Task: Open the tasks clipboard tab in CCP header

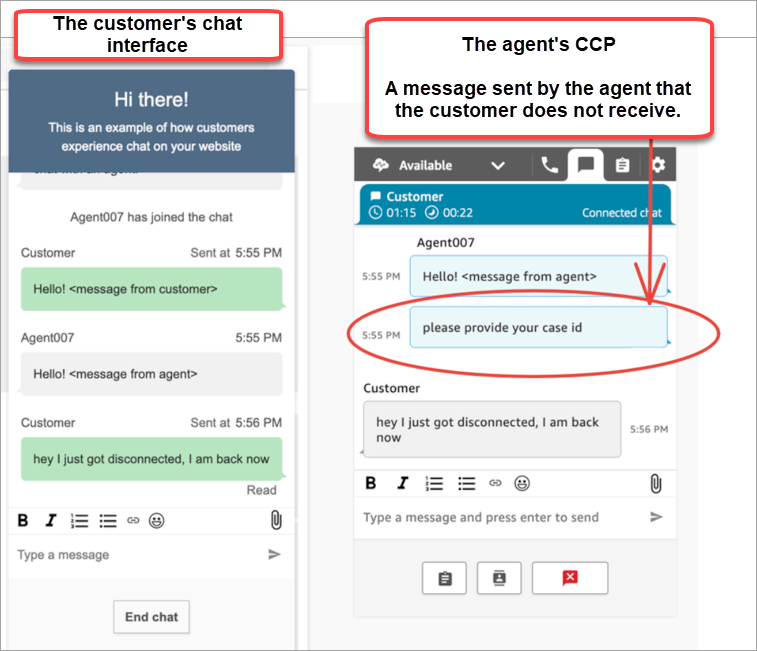Action: 622,165
